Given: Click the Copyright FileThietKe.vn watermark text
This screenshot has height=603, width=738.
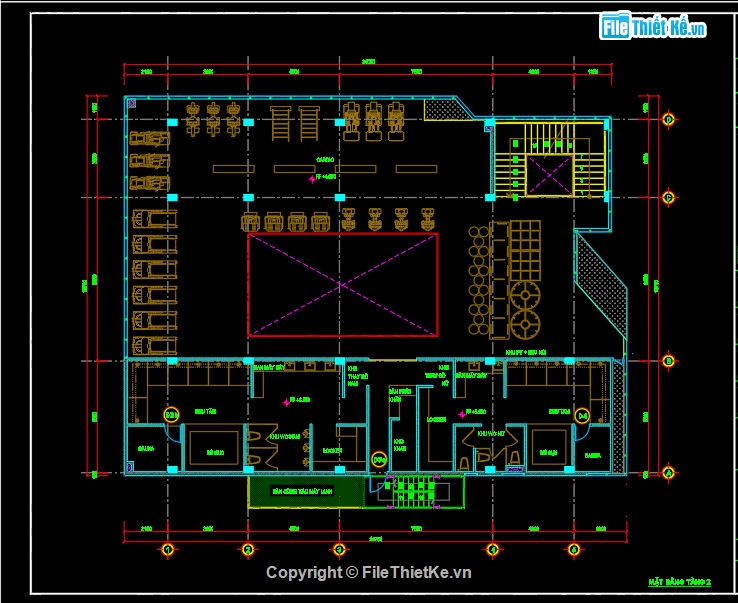Looking at the screenshot, I should [x=369, y=572].
